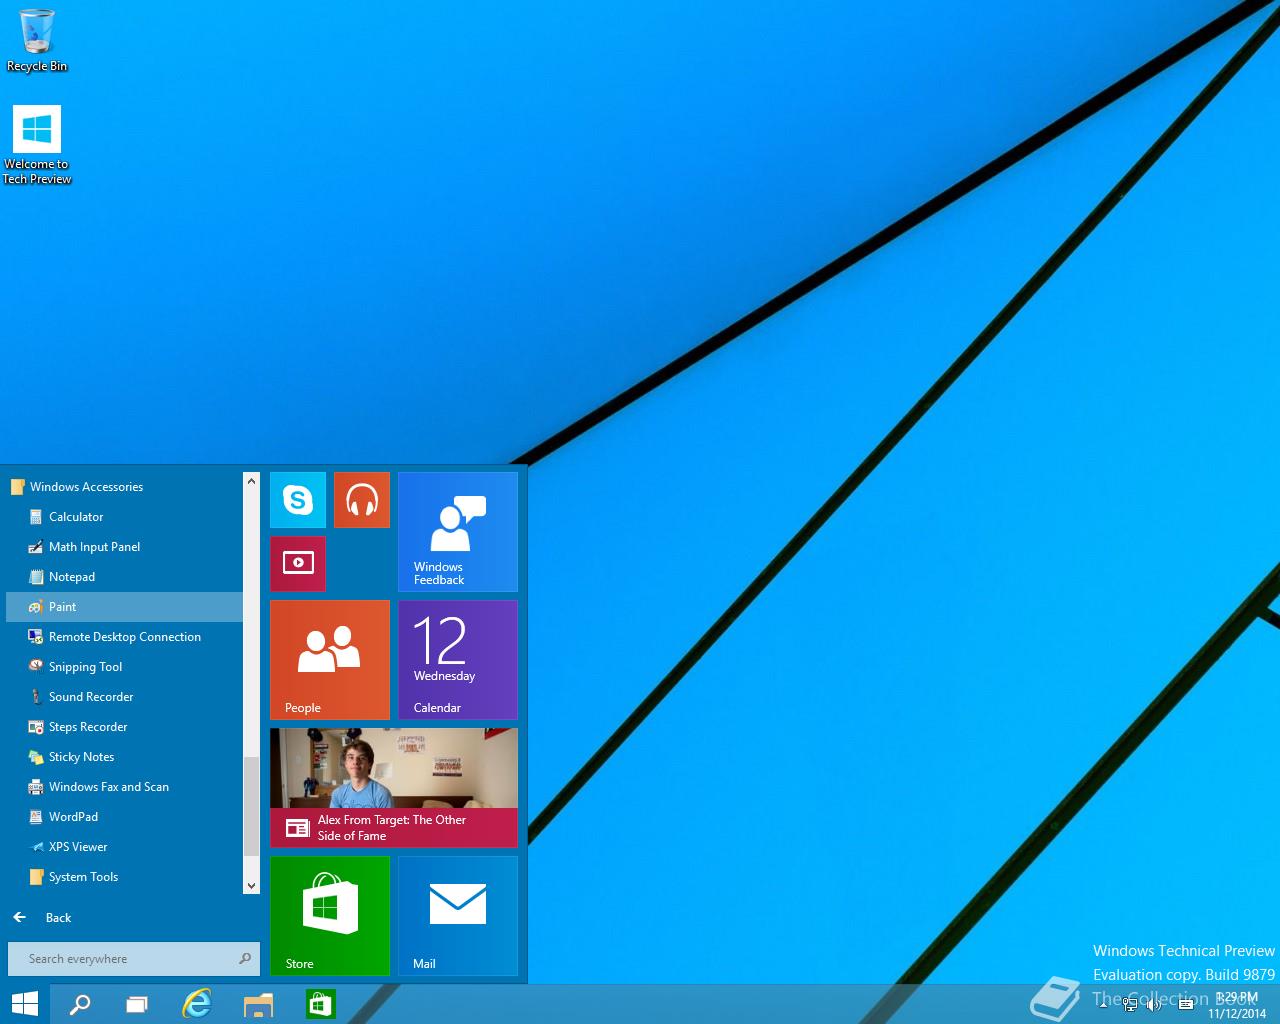Open Remote Desktop Connection
The image size is (1280, 1024).
pos(124,637)
